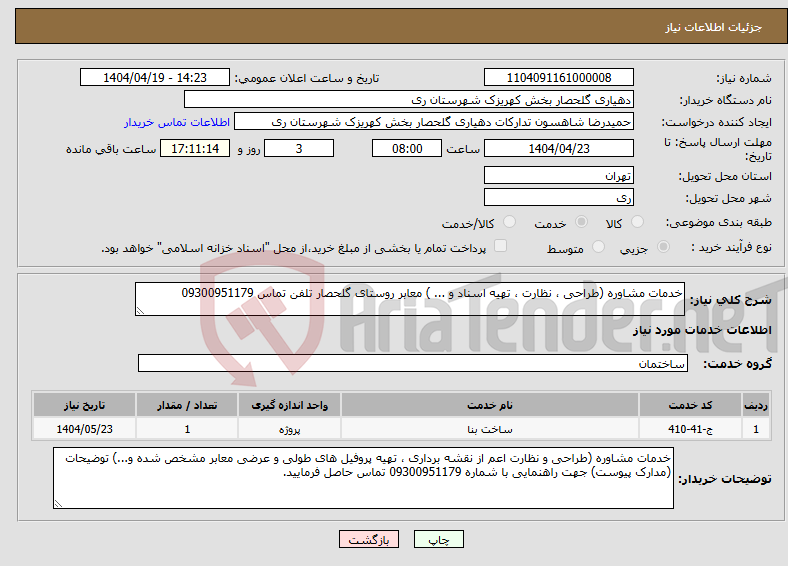Click the service group field ساختمان
This screenshot has width=788, height=566.
coord(413,363)
